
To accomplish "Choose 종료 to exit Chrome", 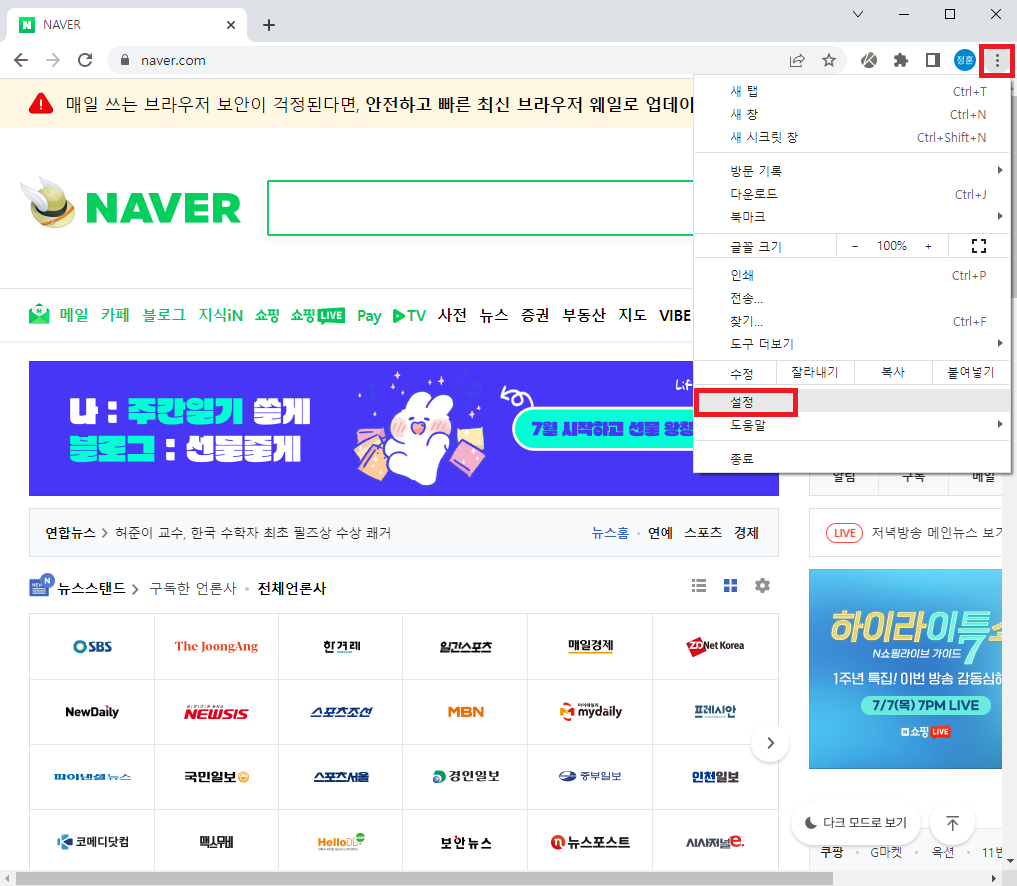I will click(852, 459).
